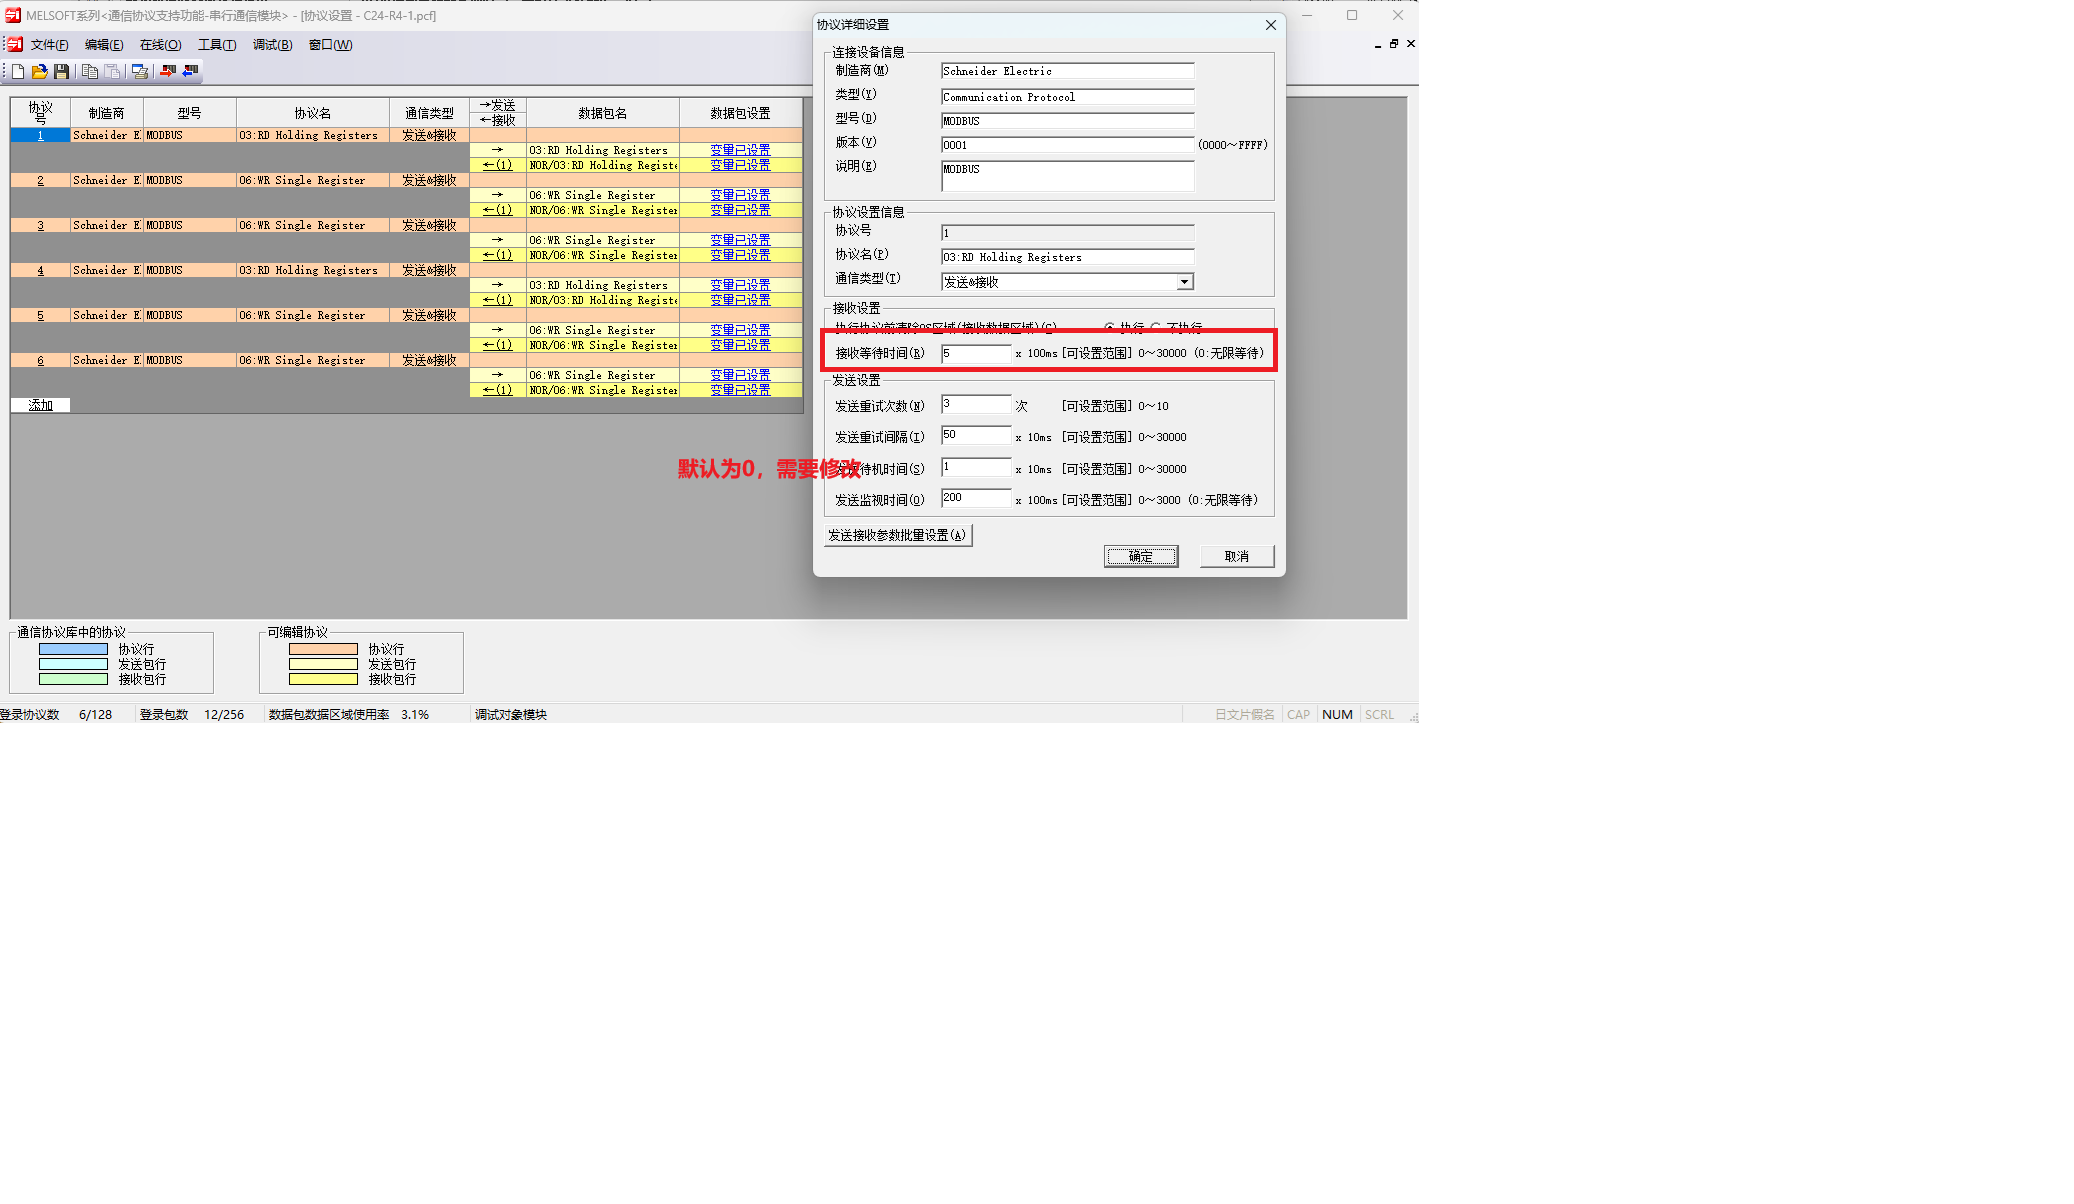This screenshot has height=1204, width=2074.
Task: Click the Copy toolbar icon
Action: tap(89, 71)
